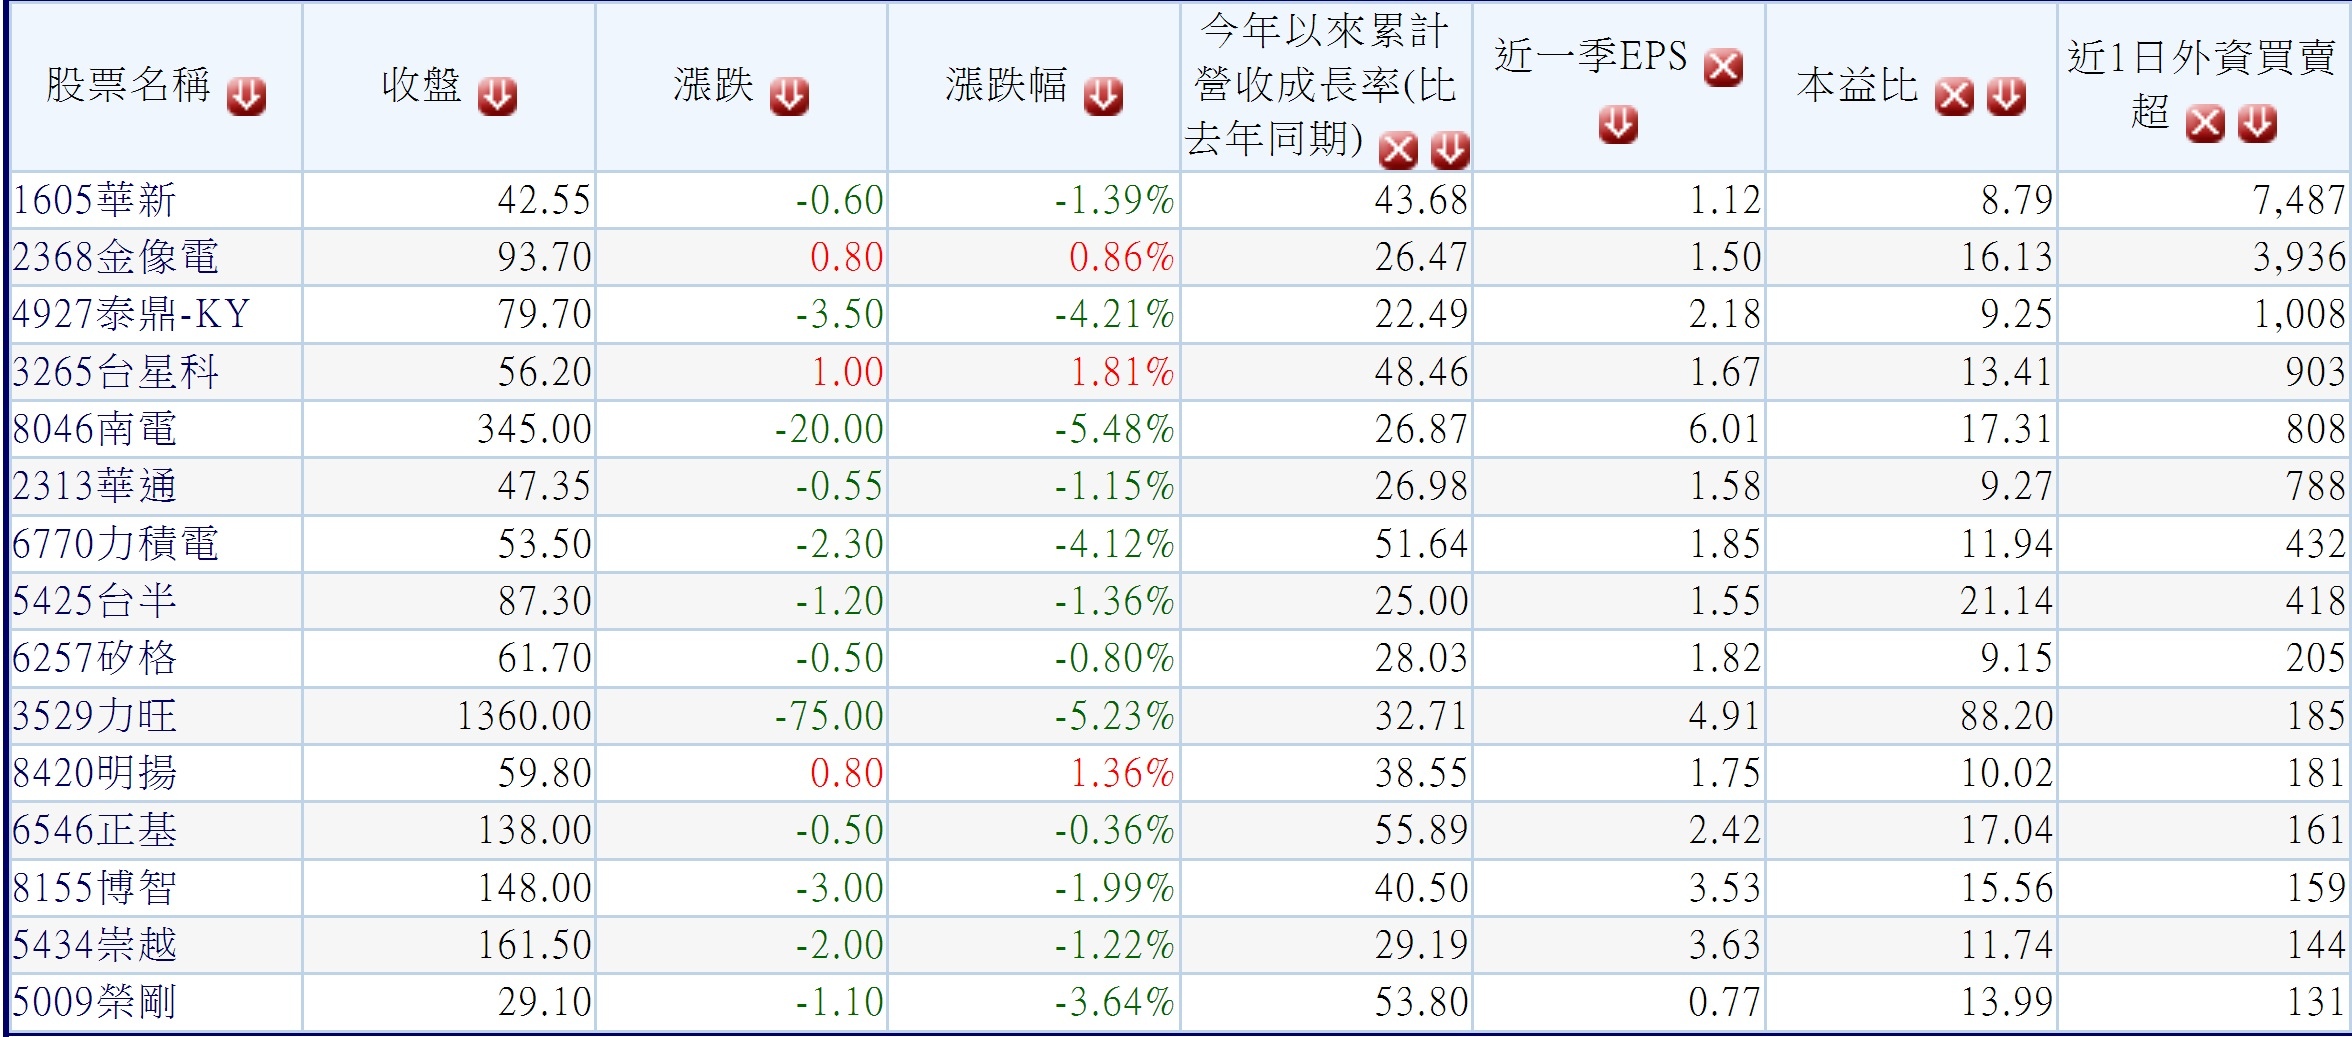Image resolution: width=2352 pixels, height=1037 pixels.
Task: Select 8046南電 stock name
Action: coord(94,429)
